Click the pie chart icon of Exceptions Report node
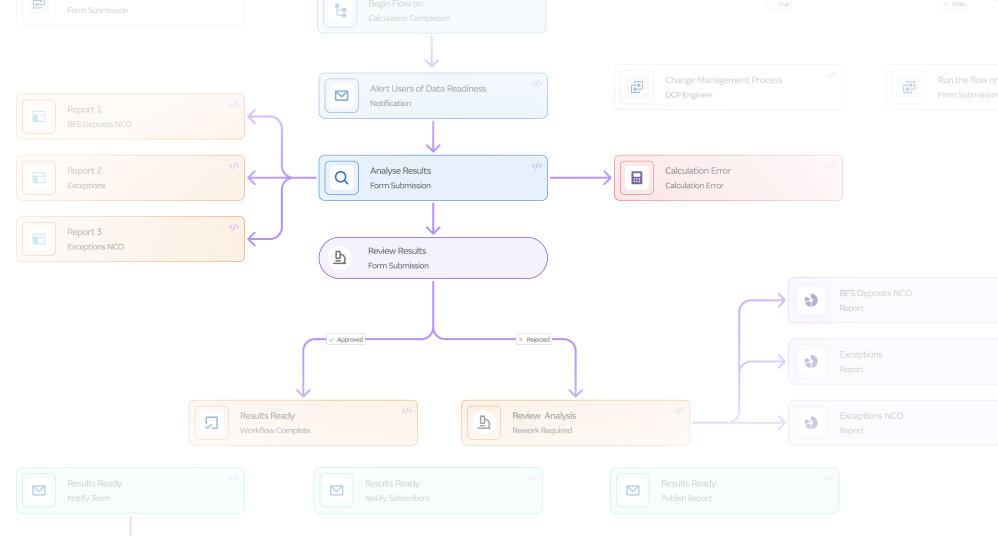Viewport: 998px width, 536px height. 811,362
